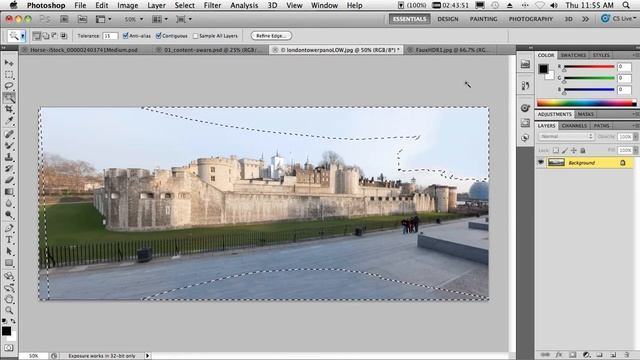
Task: Click Intersect with Selection mode icon
Action: 64,36
